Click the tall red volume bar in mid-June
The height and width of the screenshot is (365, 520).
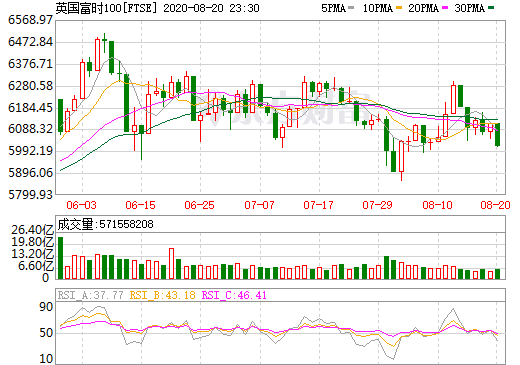point(171,264)
